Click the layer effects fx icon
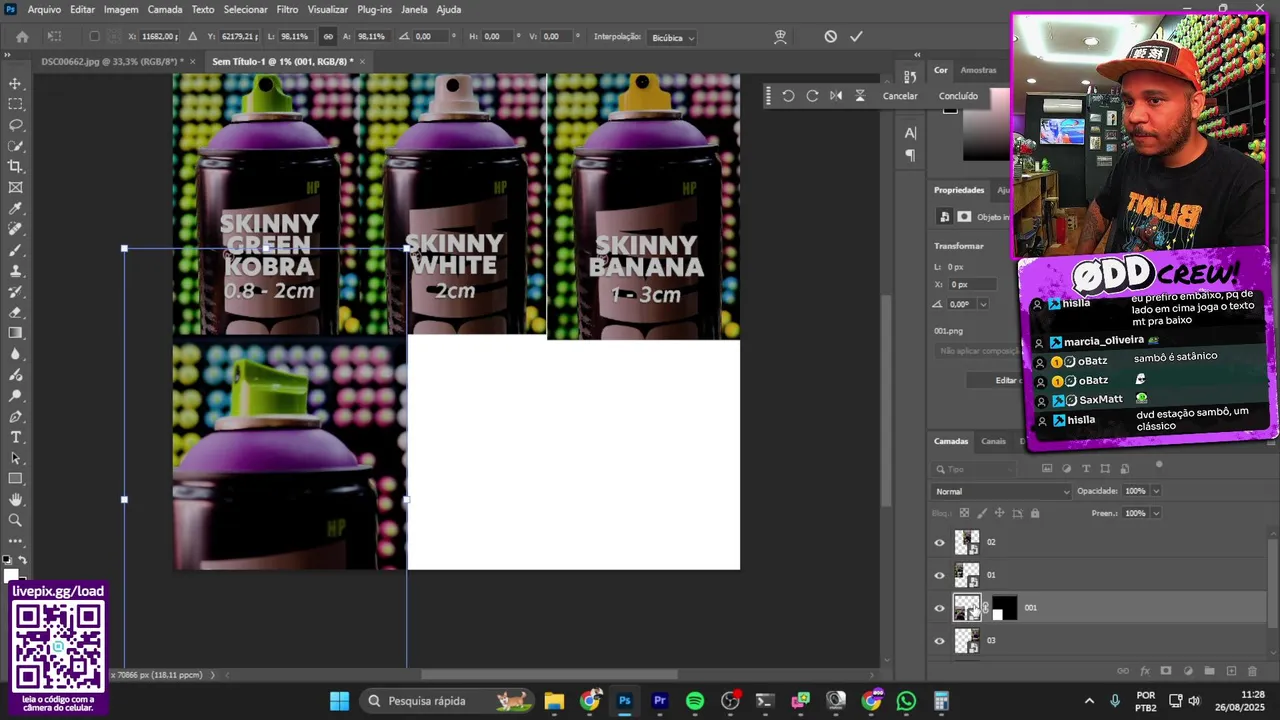The width and height of the screenshot is (1280, 720). pos(1145,671)
